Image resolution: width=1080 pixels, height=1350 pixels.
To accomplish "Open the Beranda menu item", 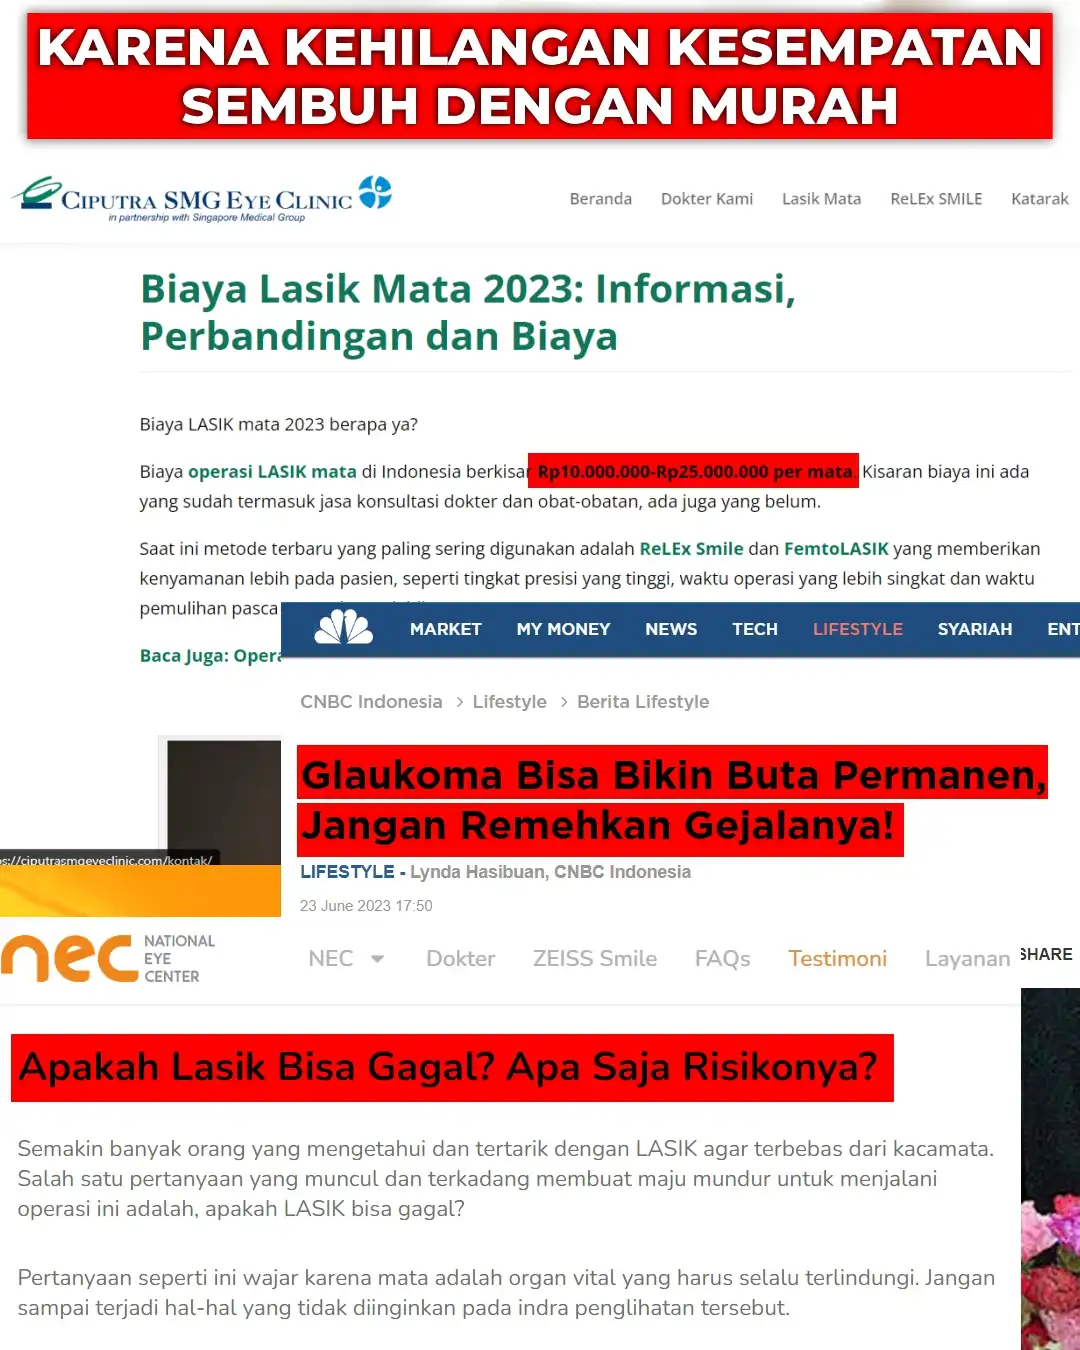I will point(600,199).
